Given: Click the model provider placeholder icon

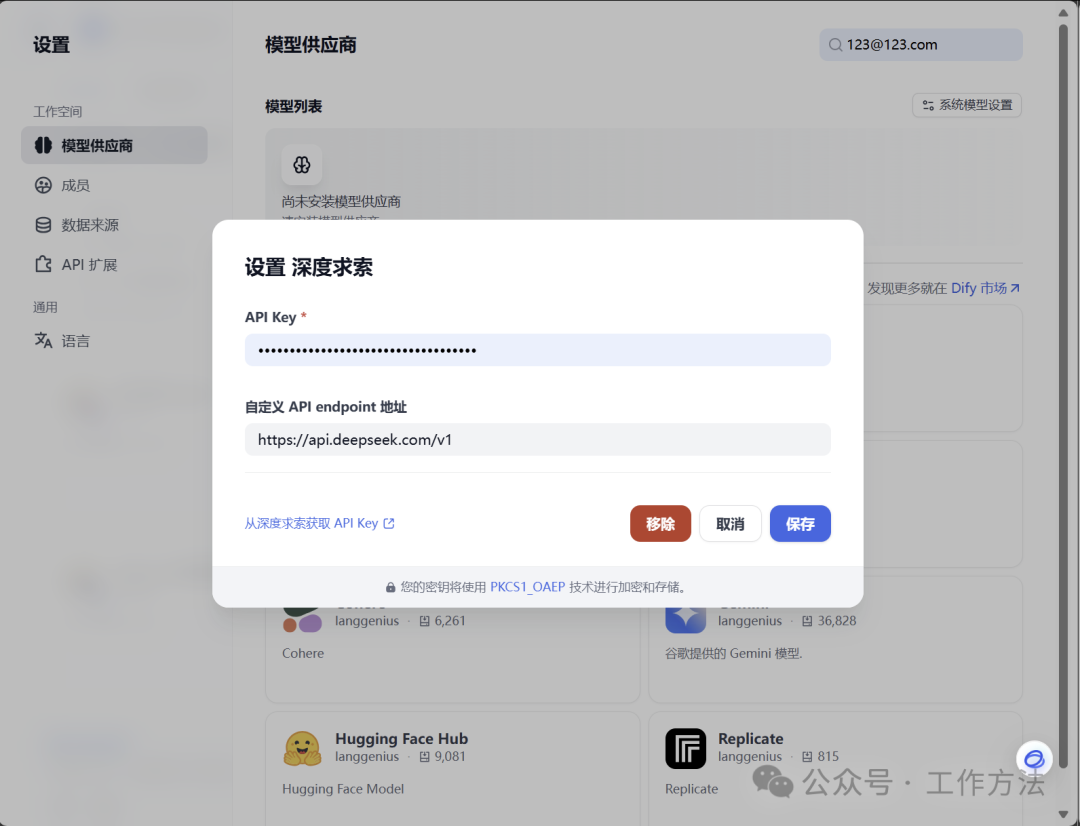Looking at the screenshot, I should click(302, 165).
